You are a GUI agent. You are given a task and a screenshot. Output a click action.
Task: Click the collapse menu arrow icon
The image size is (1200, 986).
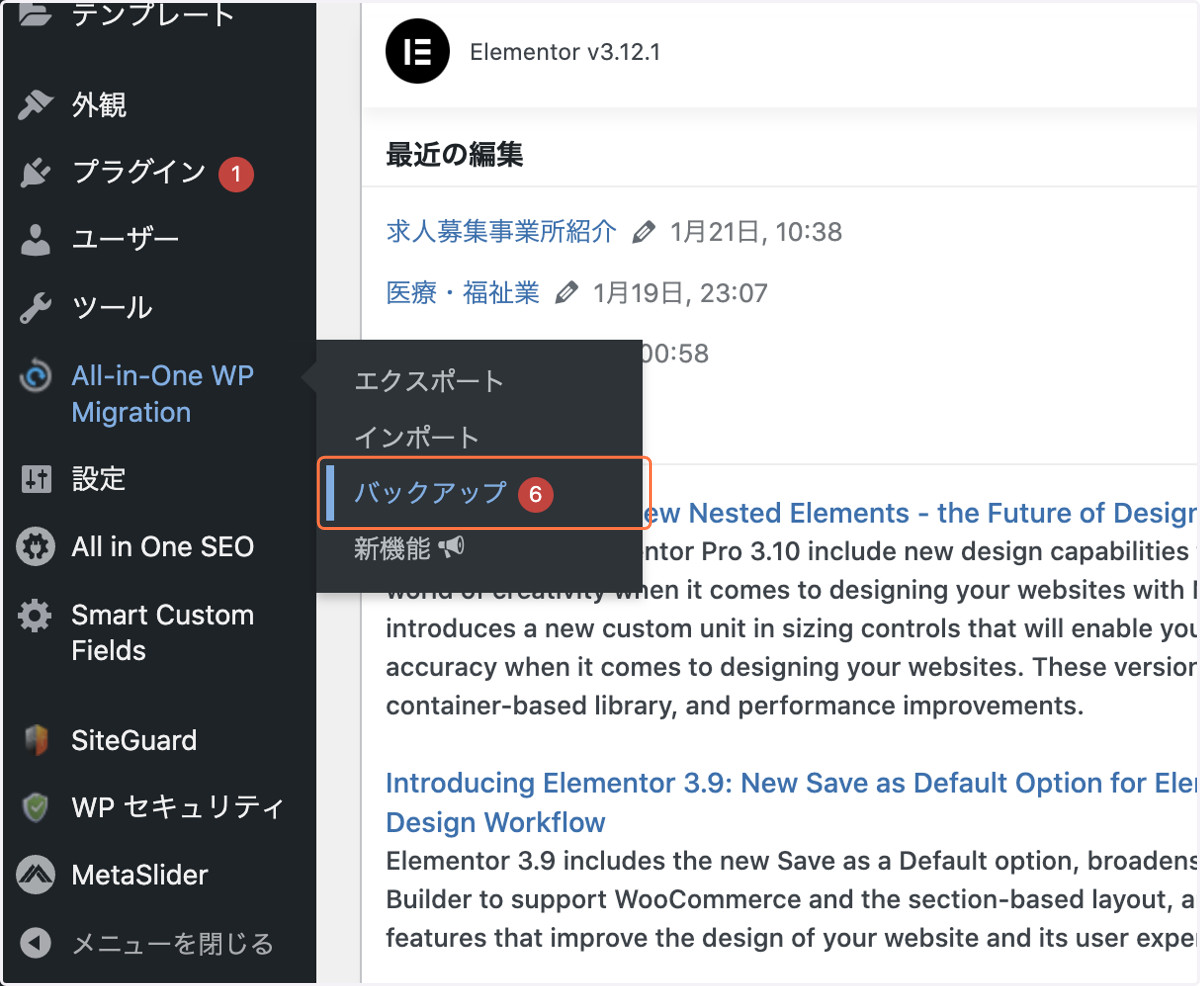point(35,943)
